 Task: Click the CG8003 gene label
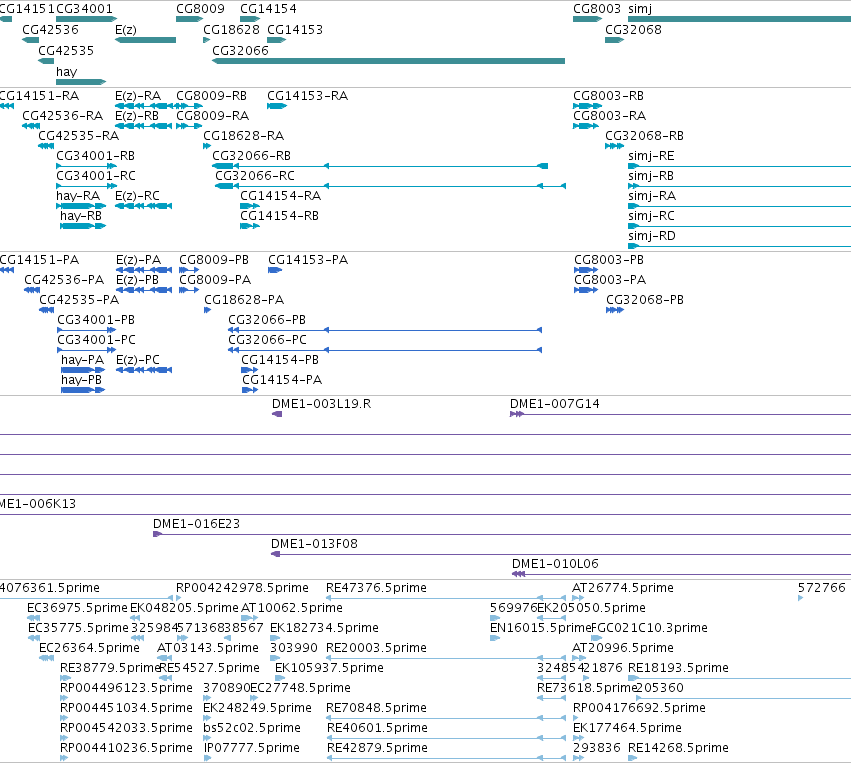tap(597, 9)
